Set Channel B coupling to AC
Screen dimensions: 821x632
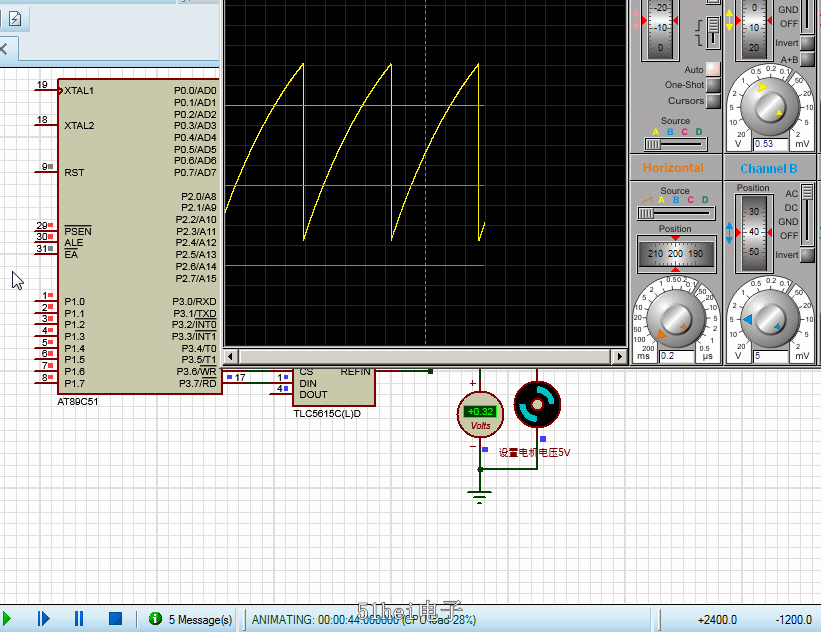[791, 194]
